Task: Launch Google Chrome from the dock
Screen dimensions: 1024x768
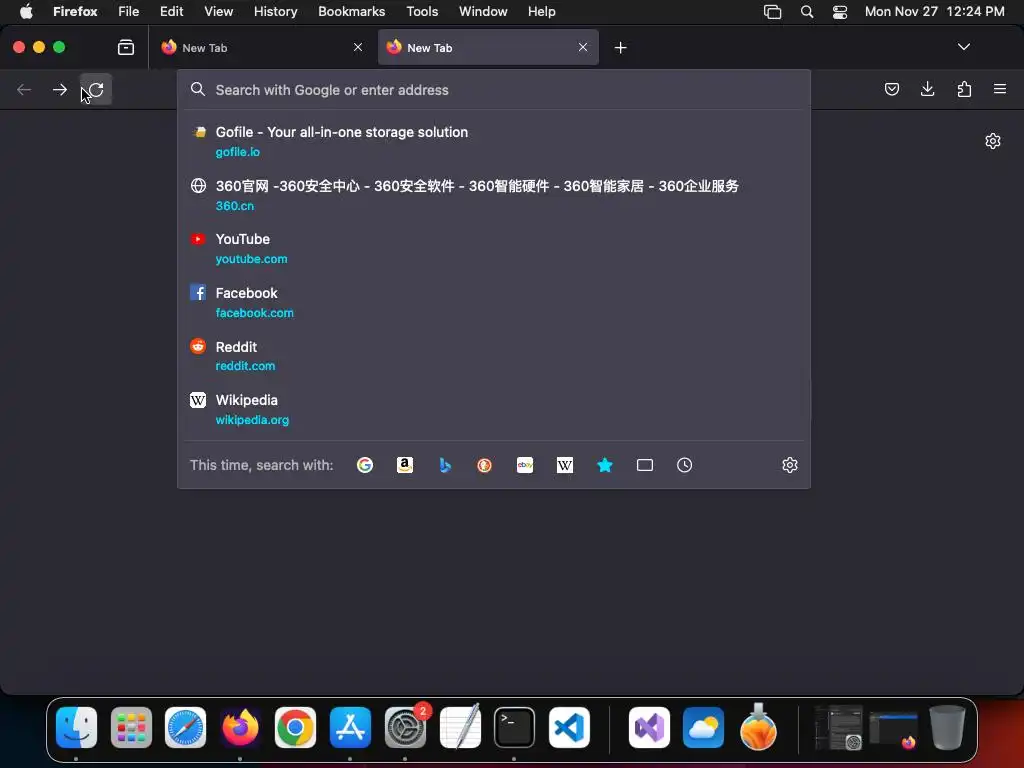Action: point(295,727)
